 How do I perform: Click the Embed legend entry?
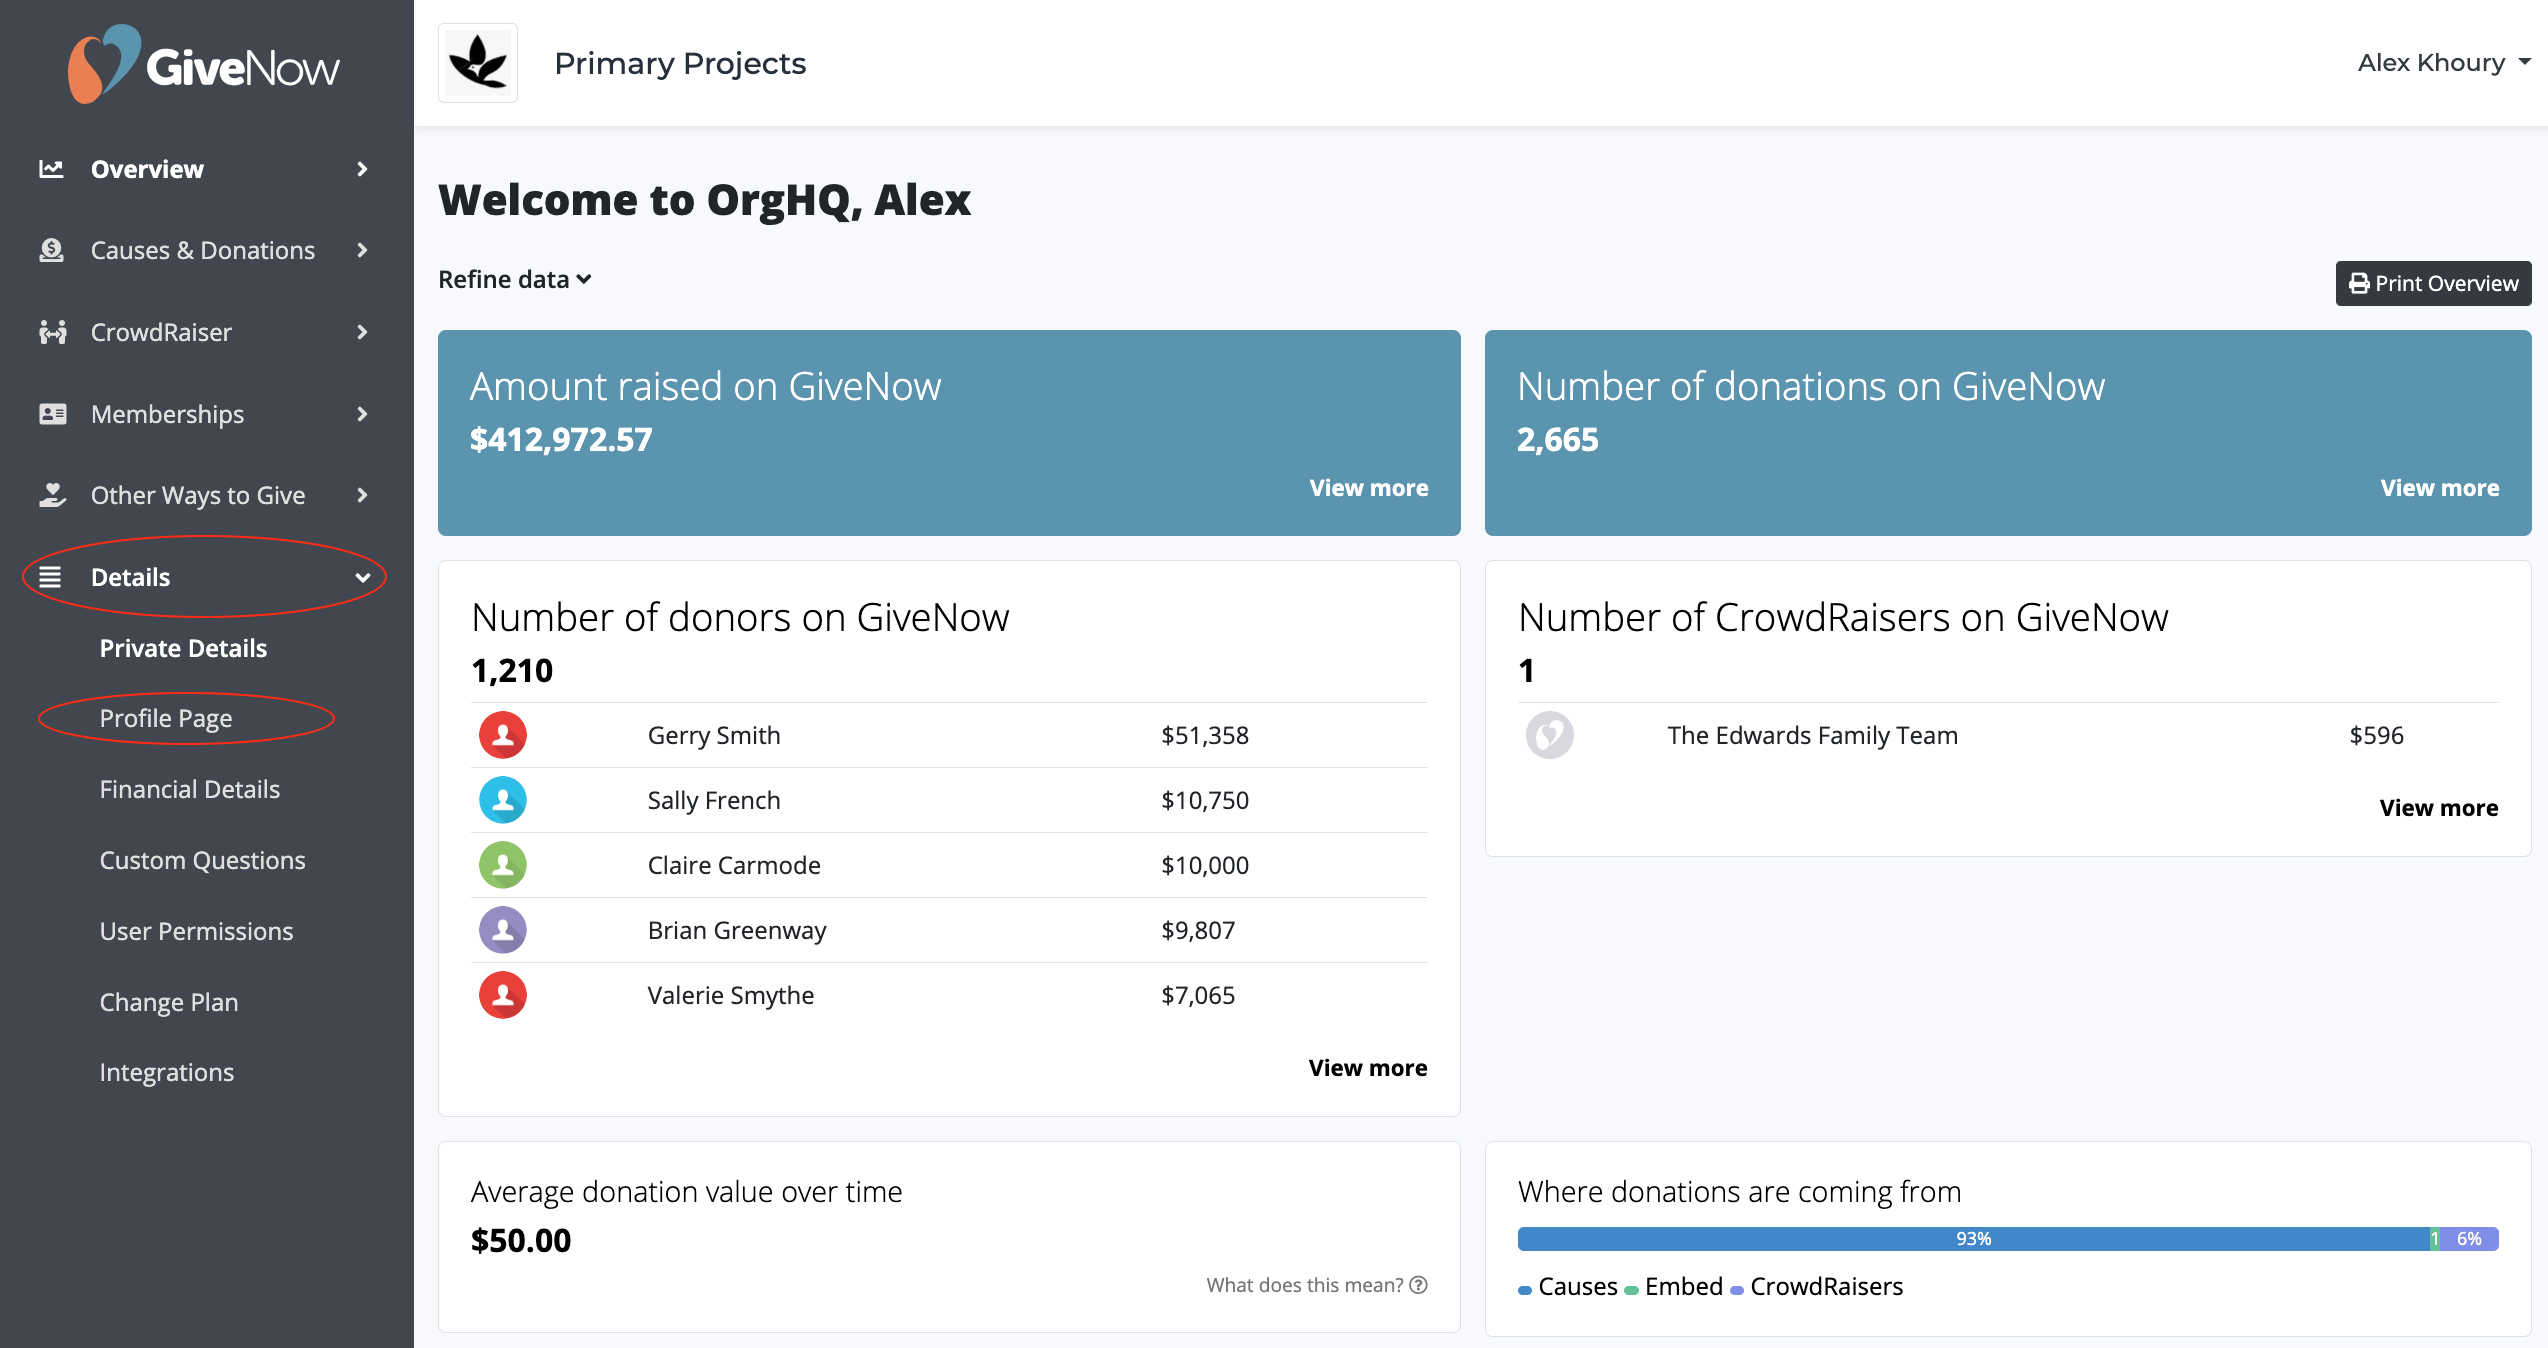pyautogui.click(x=1674, y=1287)
